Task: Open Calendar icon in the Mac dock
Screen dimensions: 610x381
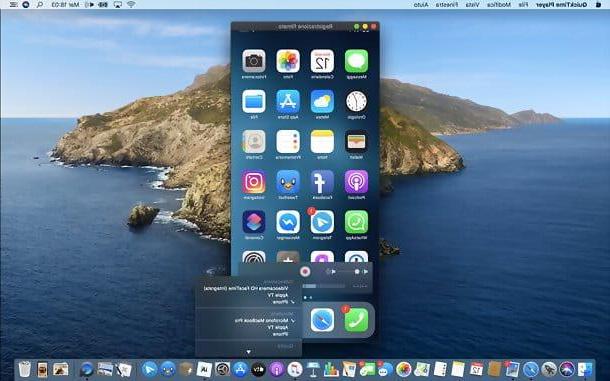Action: click(477, 369)
